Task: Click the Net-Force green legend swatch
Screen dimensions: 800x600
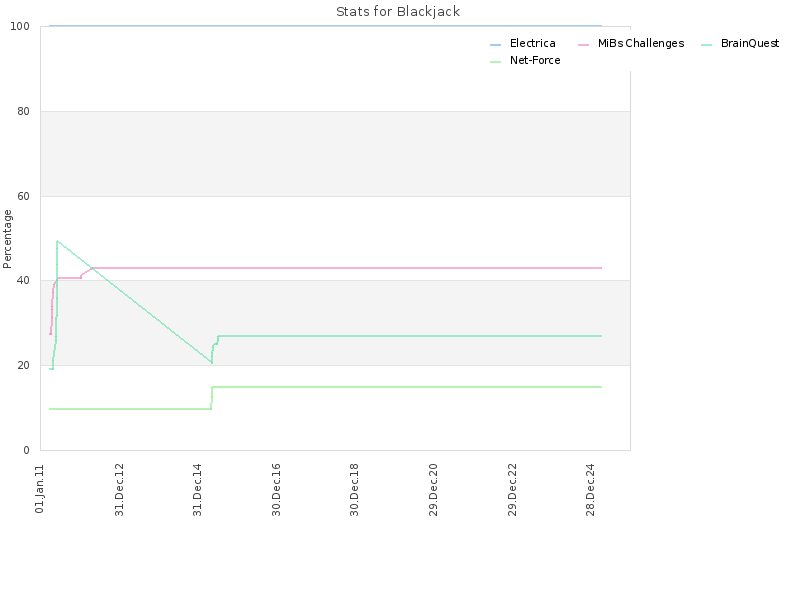Action: coord(495,62)
